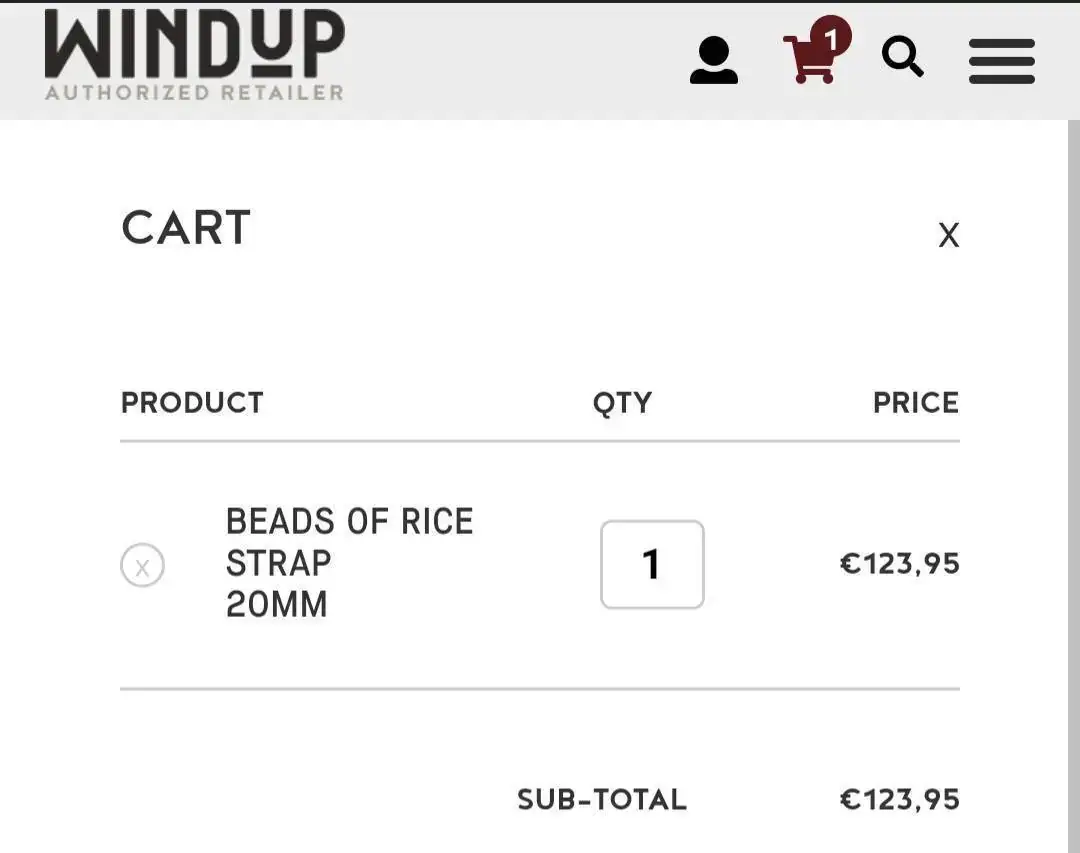Open the user account icon
1080x853 pixels.
pos(713,60)
